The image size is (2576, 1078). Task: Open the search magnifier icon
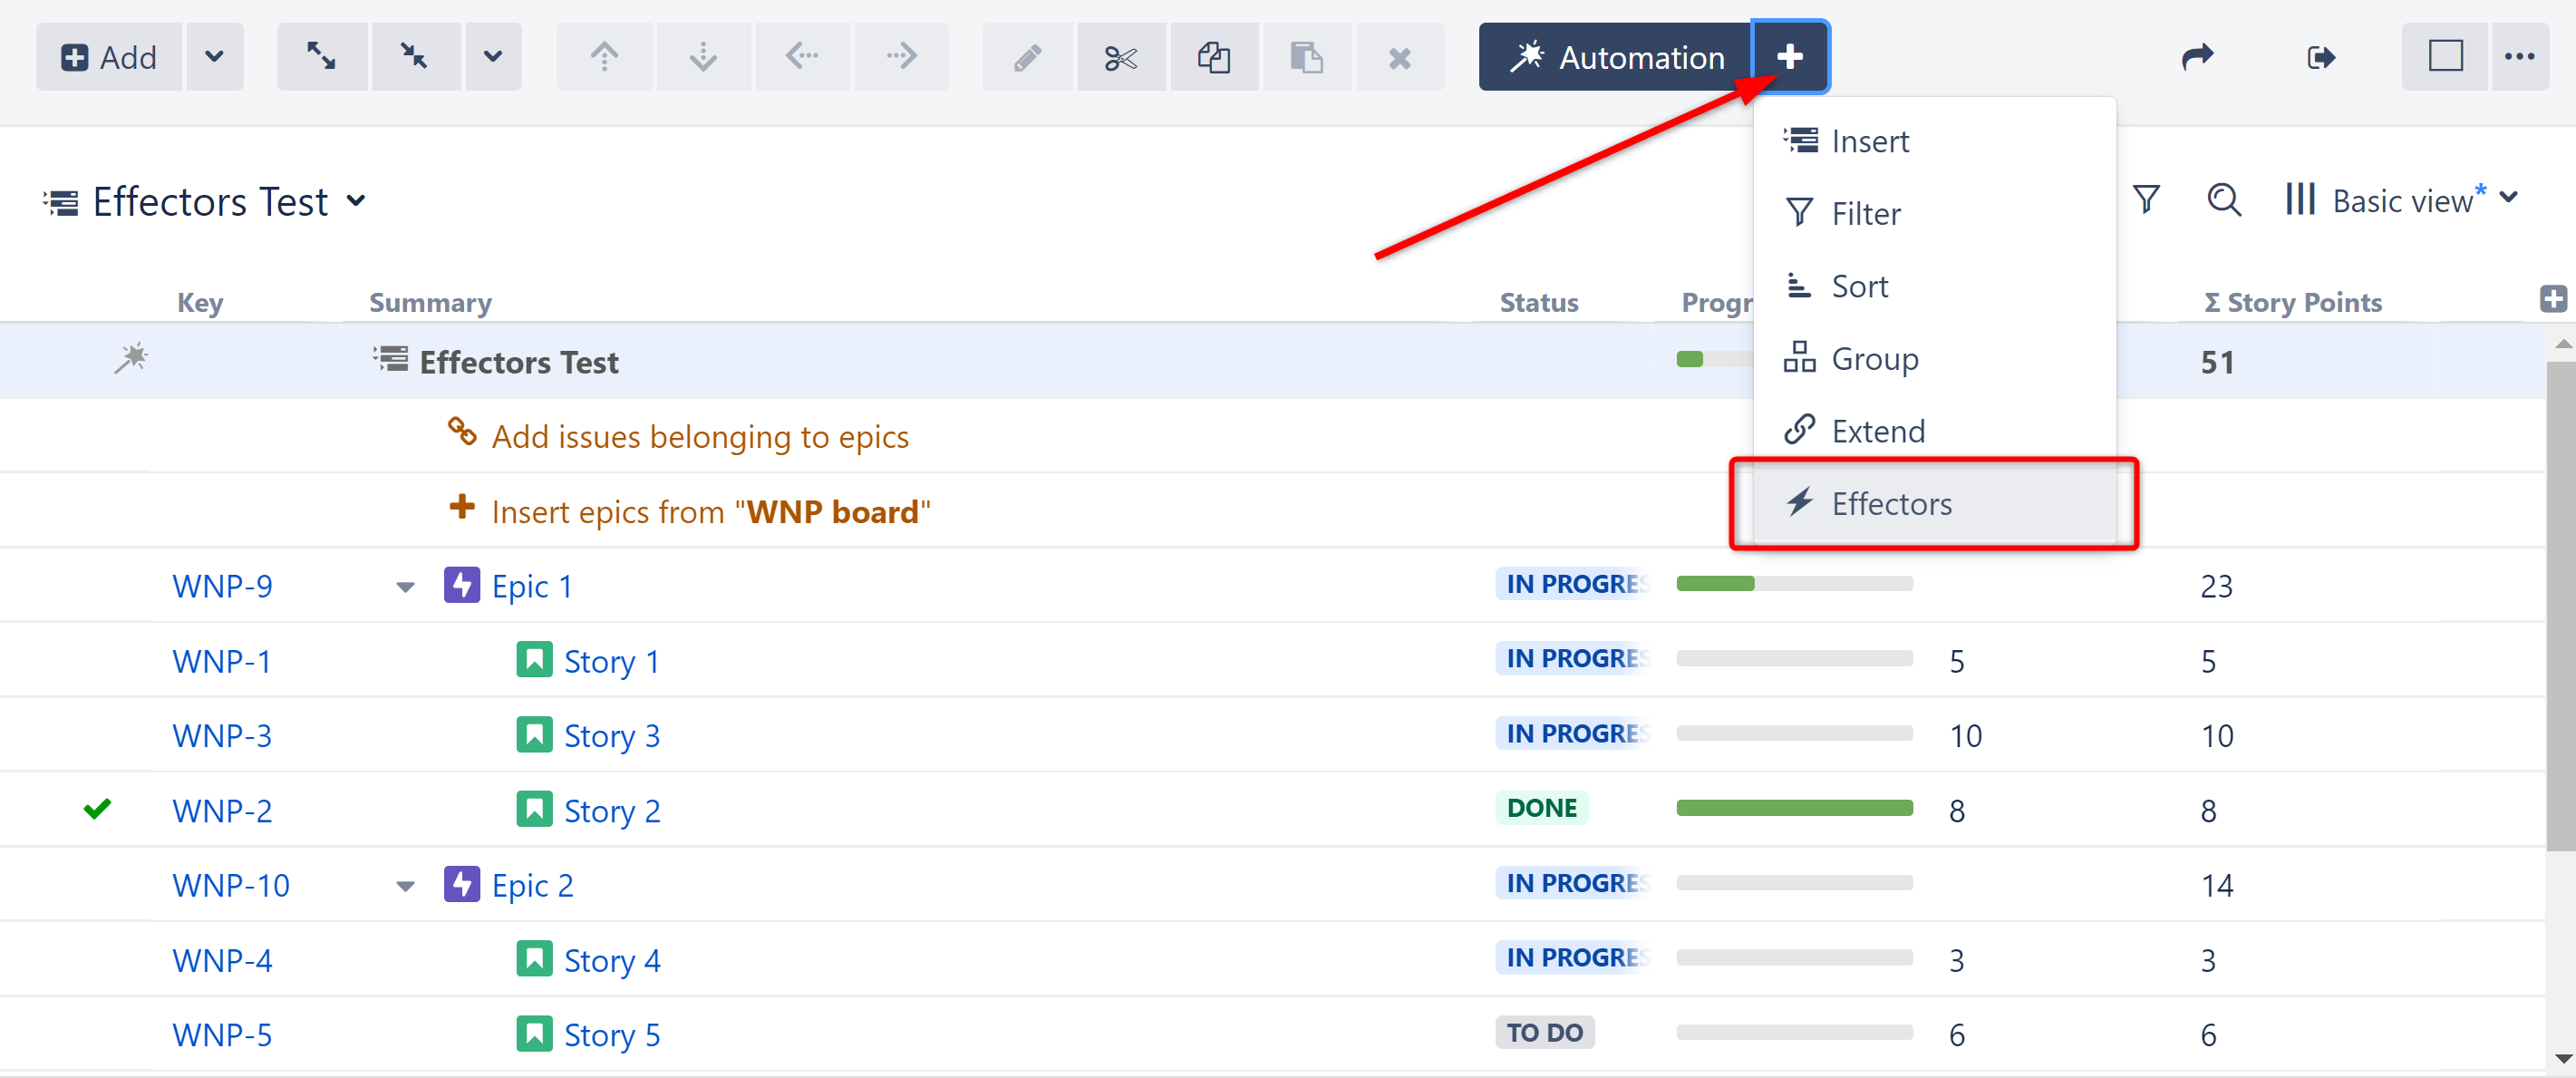point(2224,200)
